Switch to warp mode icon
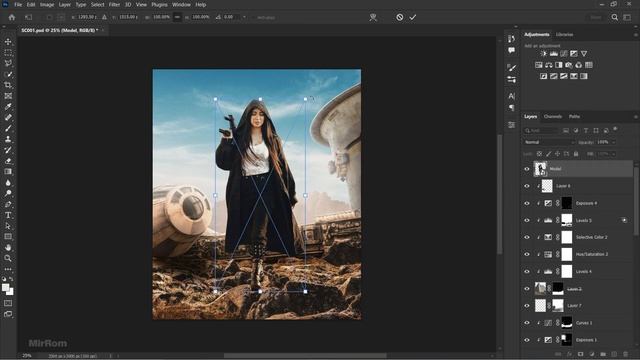This screenshot has width=640, height=360. pyautogui.click(x=373, y=17)
